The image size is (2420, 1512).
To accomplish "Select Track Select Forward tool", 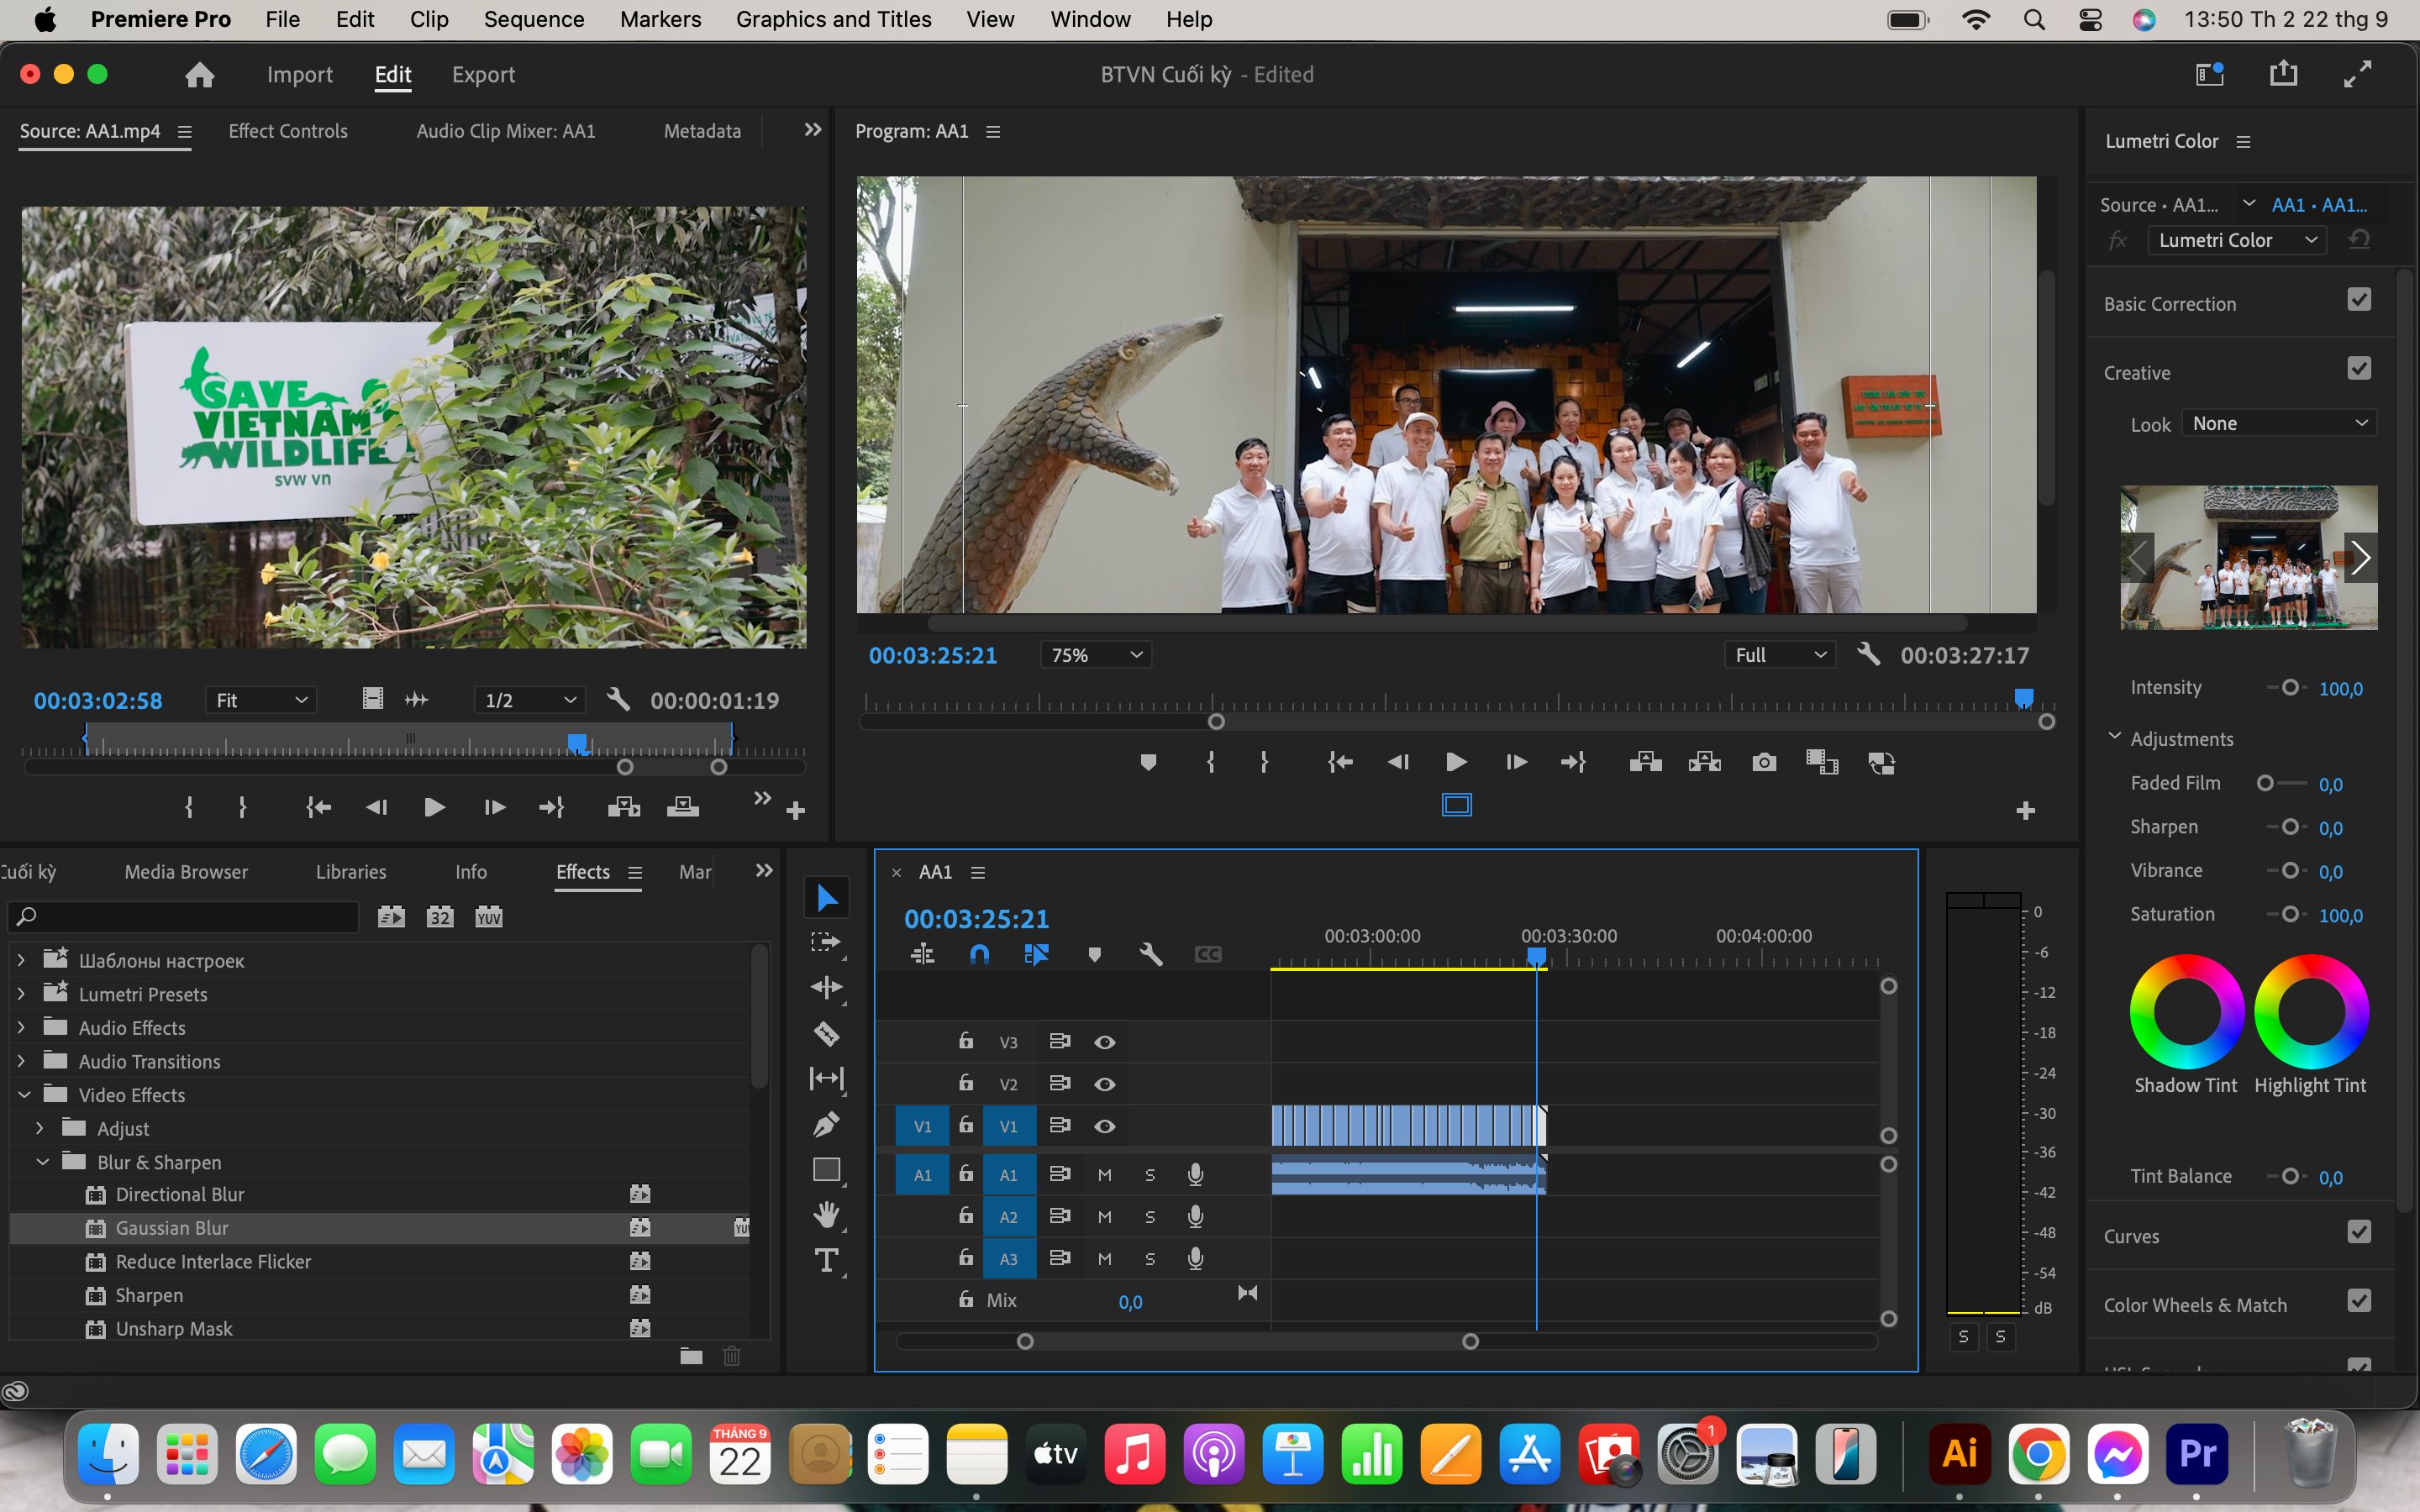I will [x=826, y=942].
